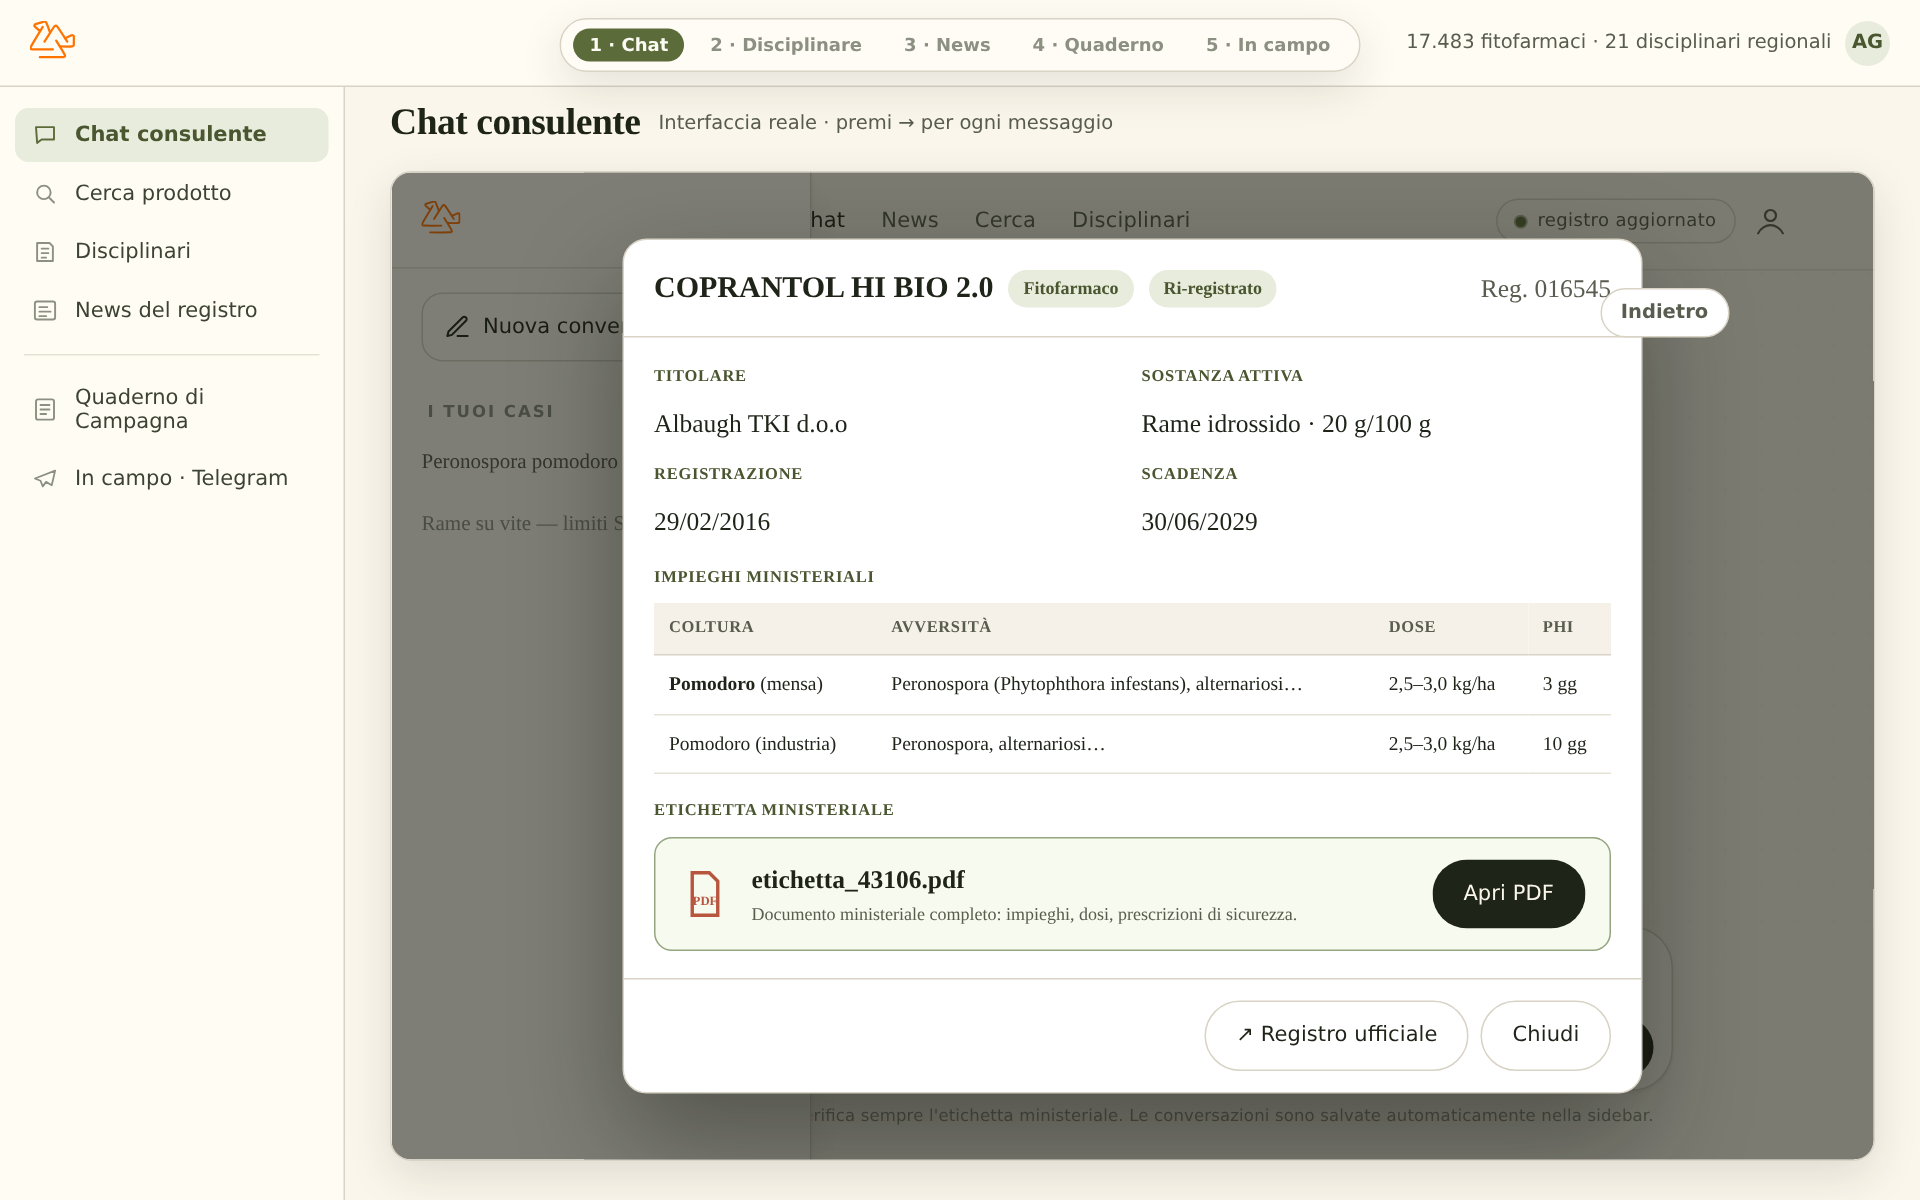Screen dimensions: 1920x1200
Task: Click the PHI column header
Action: tap(1557, 627)
